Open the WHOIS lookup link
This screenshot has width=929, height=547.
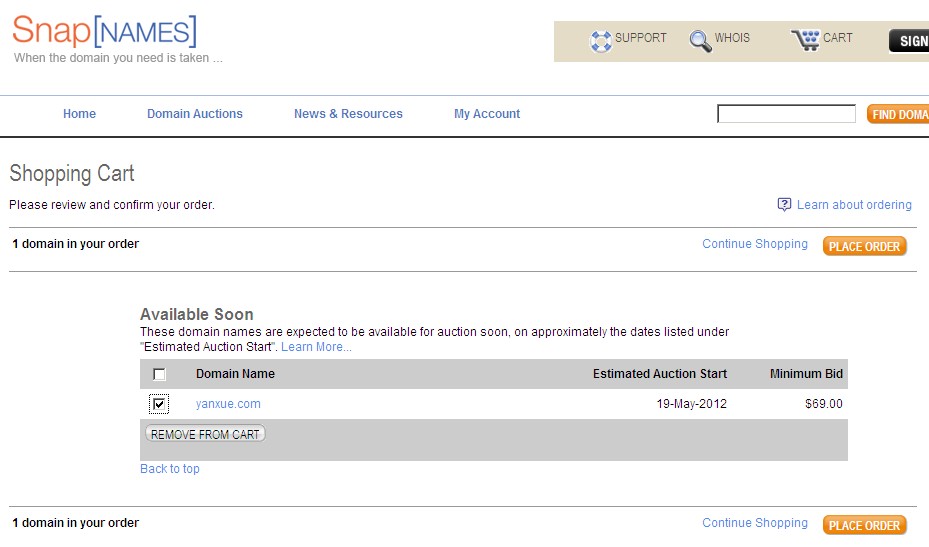pos(732,38)
